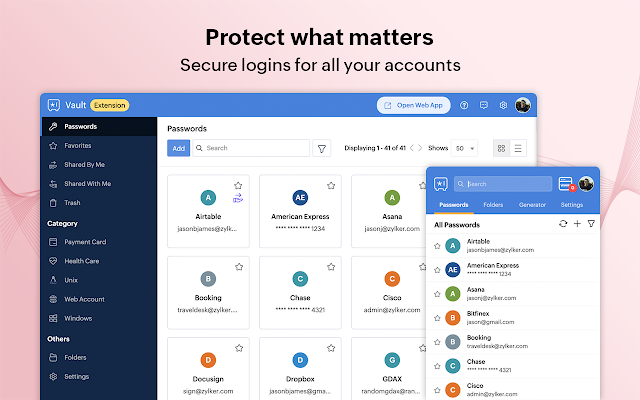The height and width of the screenshot is (400, 640).
Task: Open Settings in the sidebar
Action: click(x=99, y=377)
